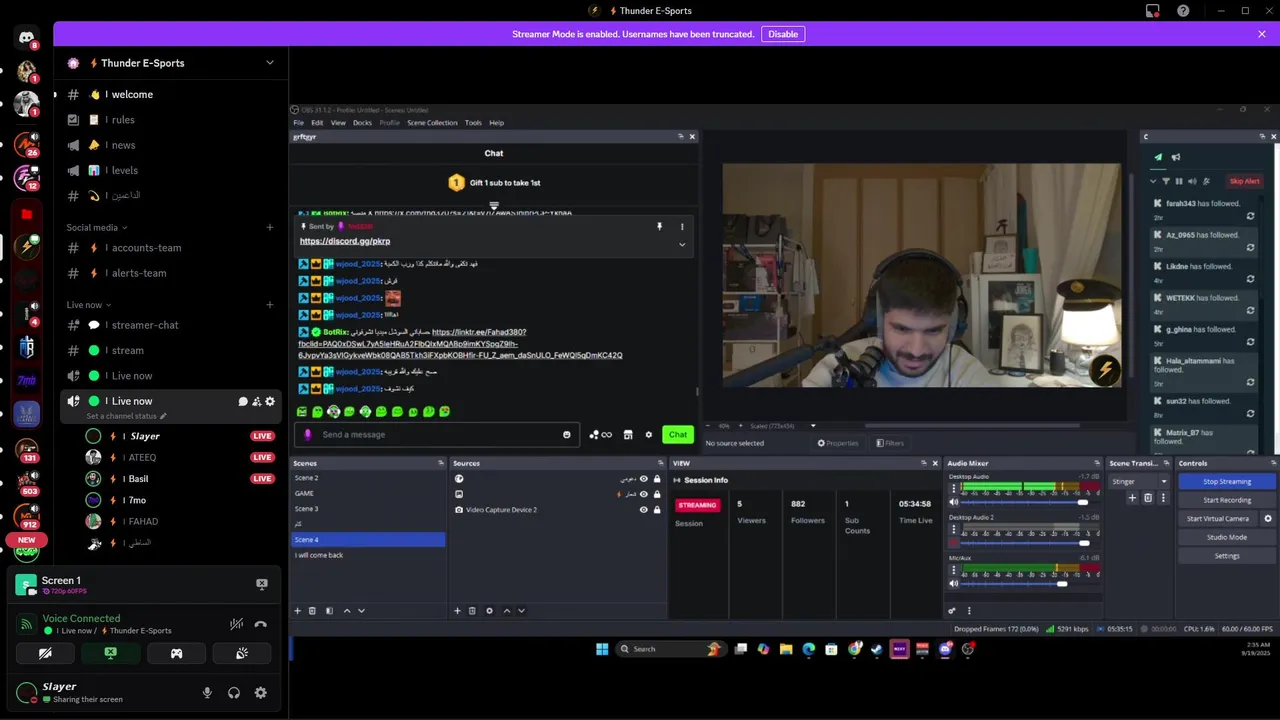Mute Desktop Audio speaker icon

click(953, 502)
